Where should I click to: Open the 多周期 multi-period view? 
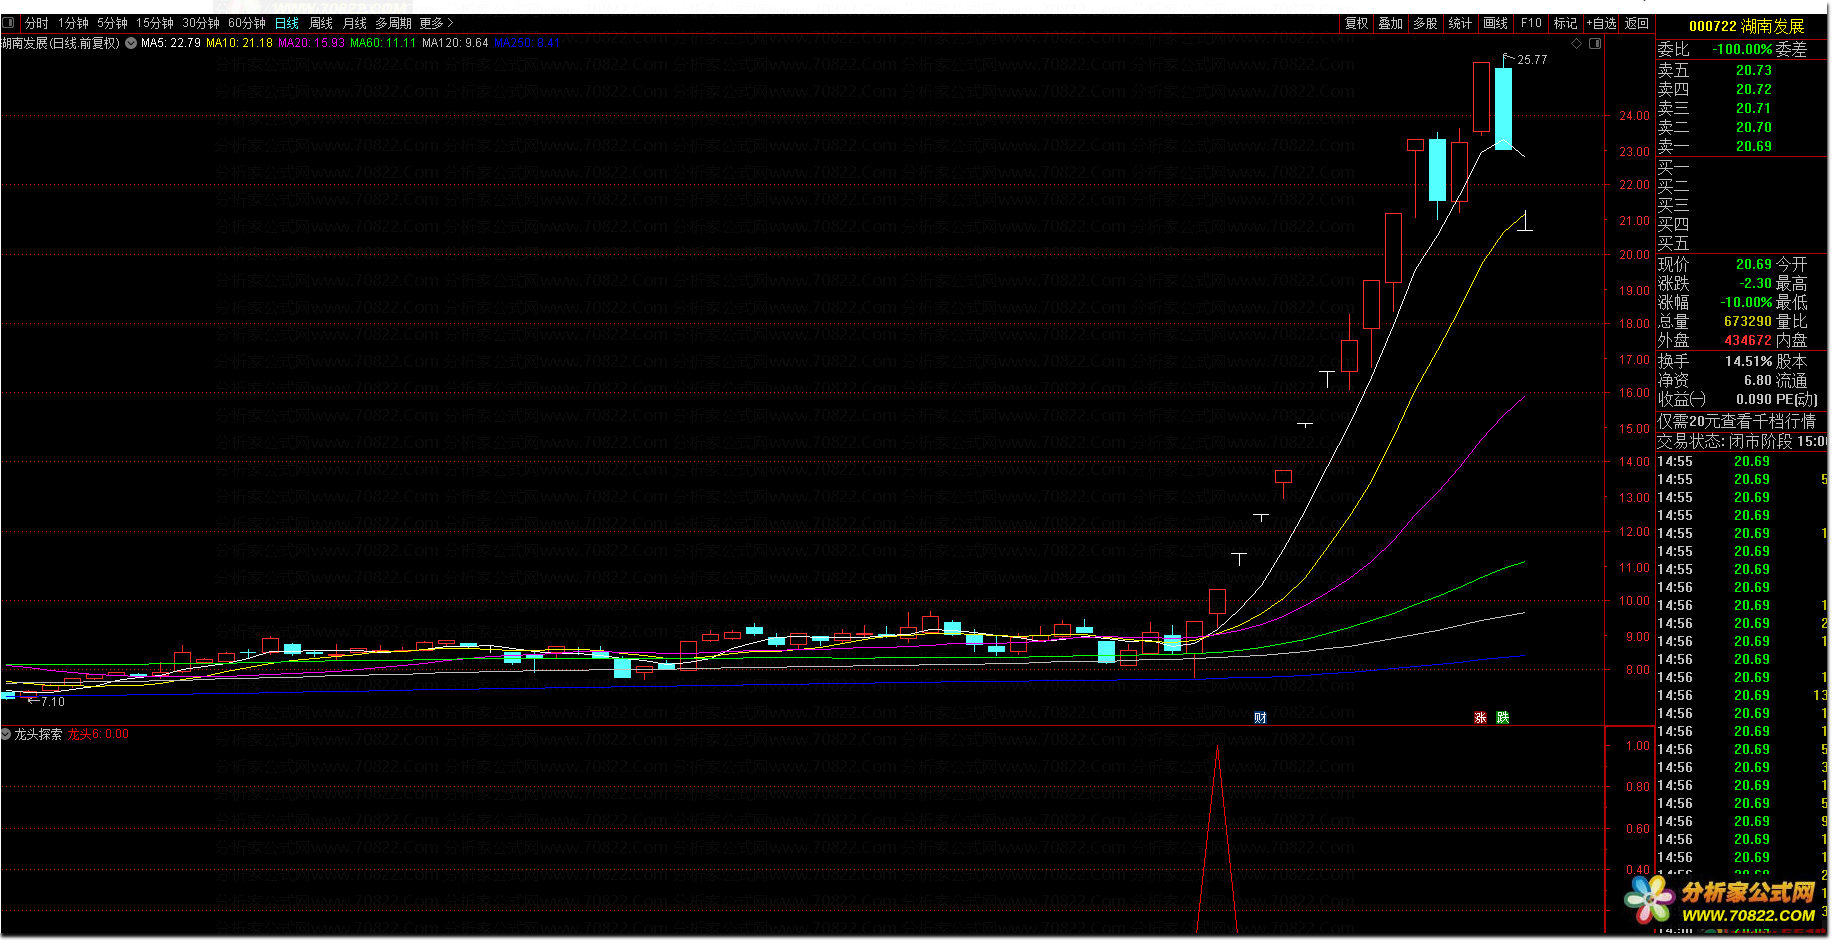[393, 23]
